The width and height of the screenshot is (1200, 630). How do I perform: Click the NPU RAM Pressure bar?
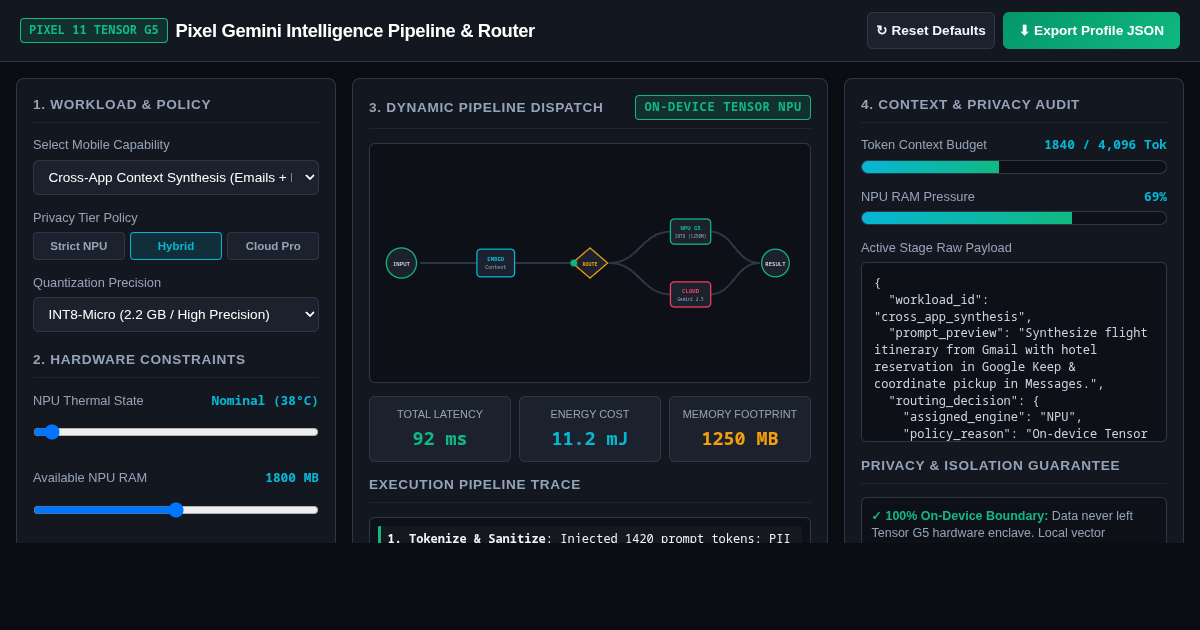tap(1014, 218)
